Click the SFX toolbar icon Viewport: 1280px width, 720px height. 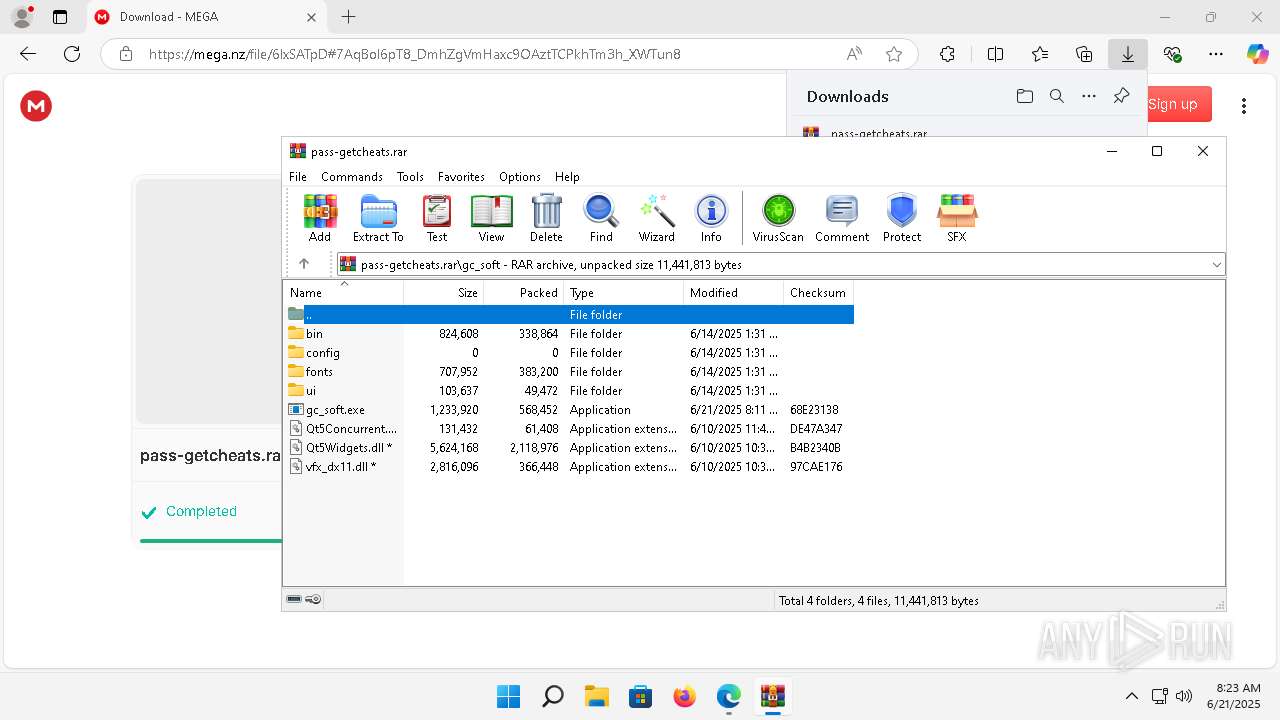coord(957,218)
